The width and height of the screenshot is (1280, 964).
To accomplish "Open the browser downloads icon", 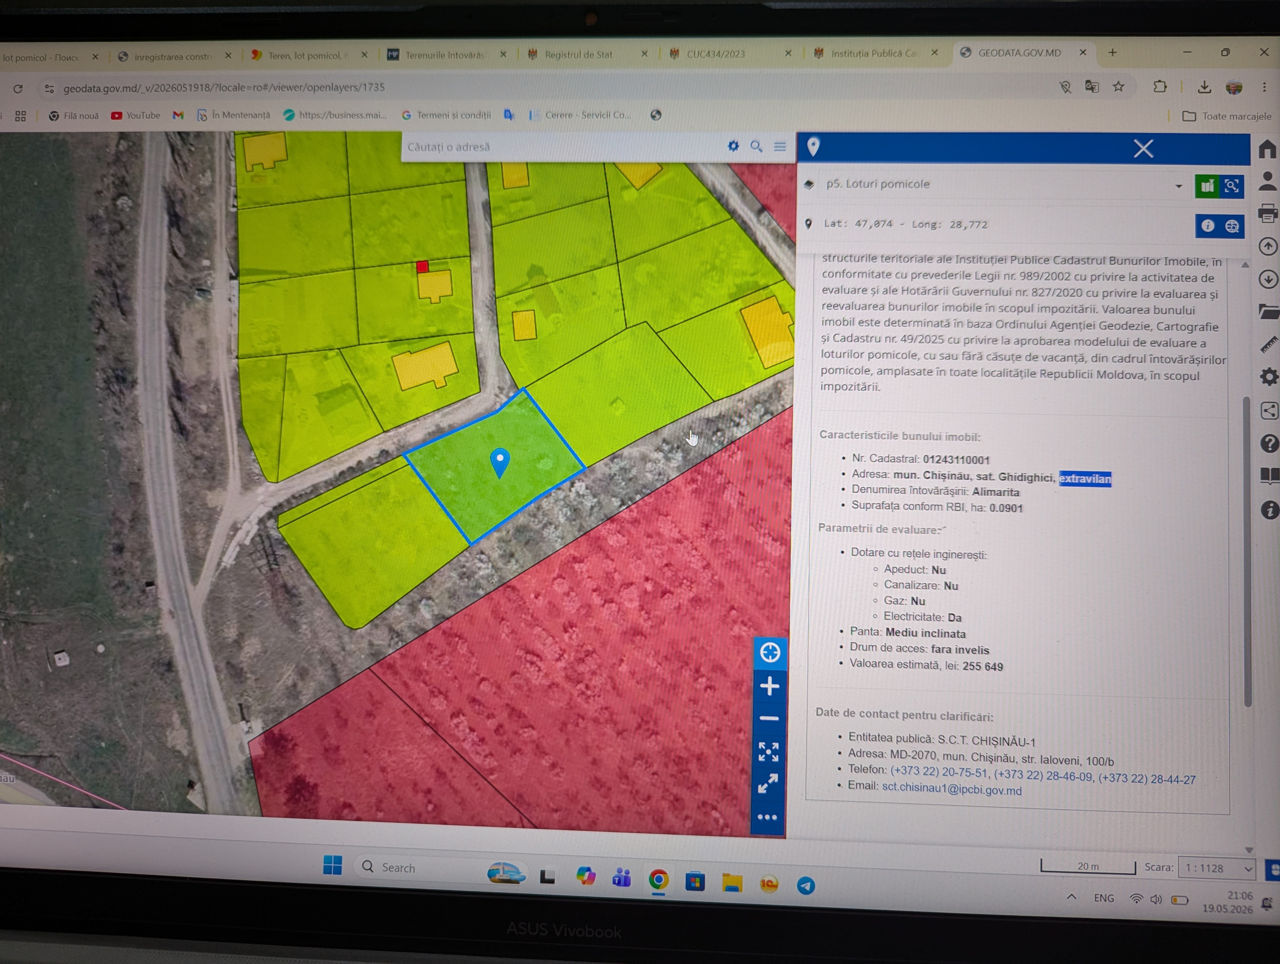I will point(1204,87).
